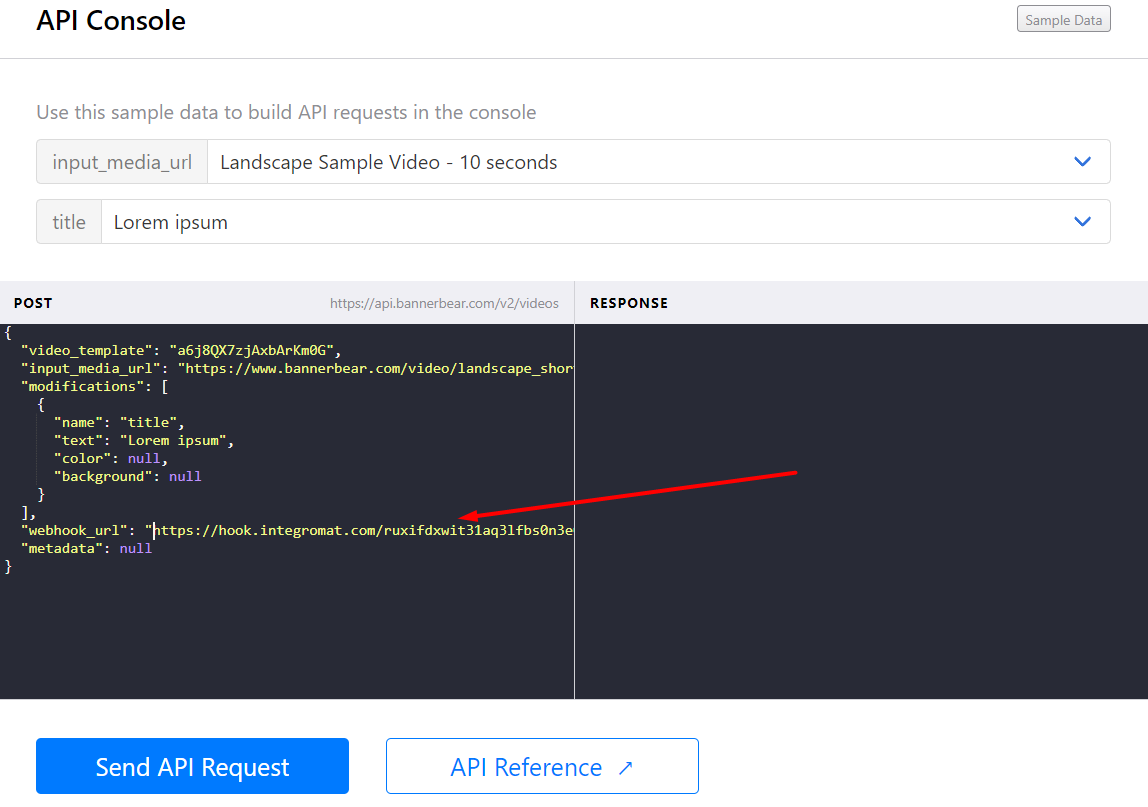
Task: Place cursor on video_template ID string
Action: coord(255,350)
